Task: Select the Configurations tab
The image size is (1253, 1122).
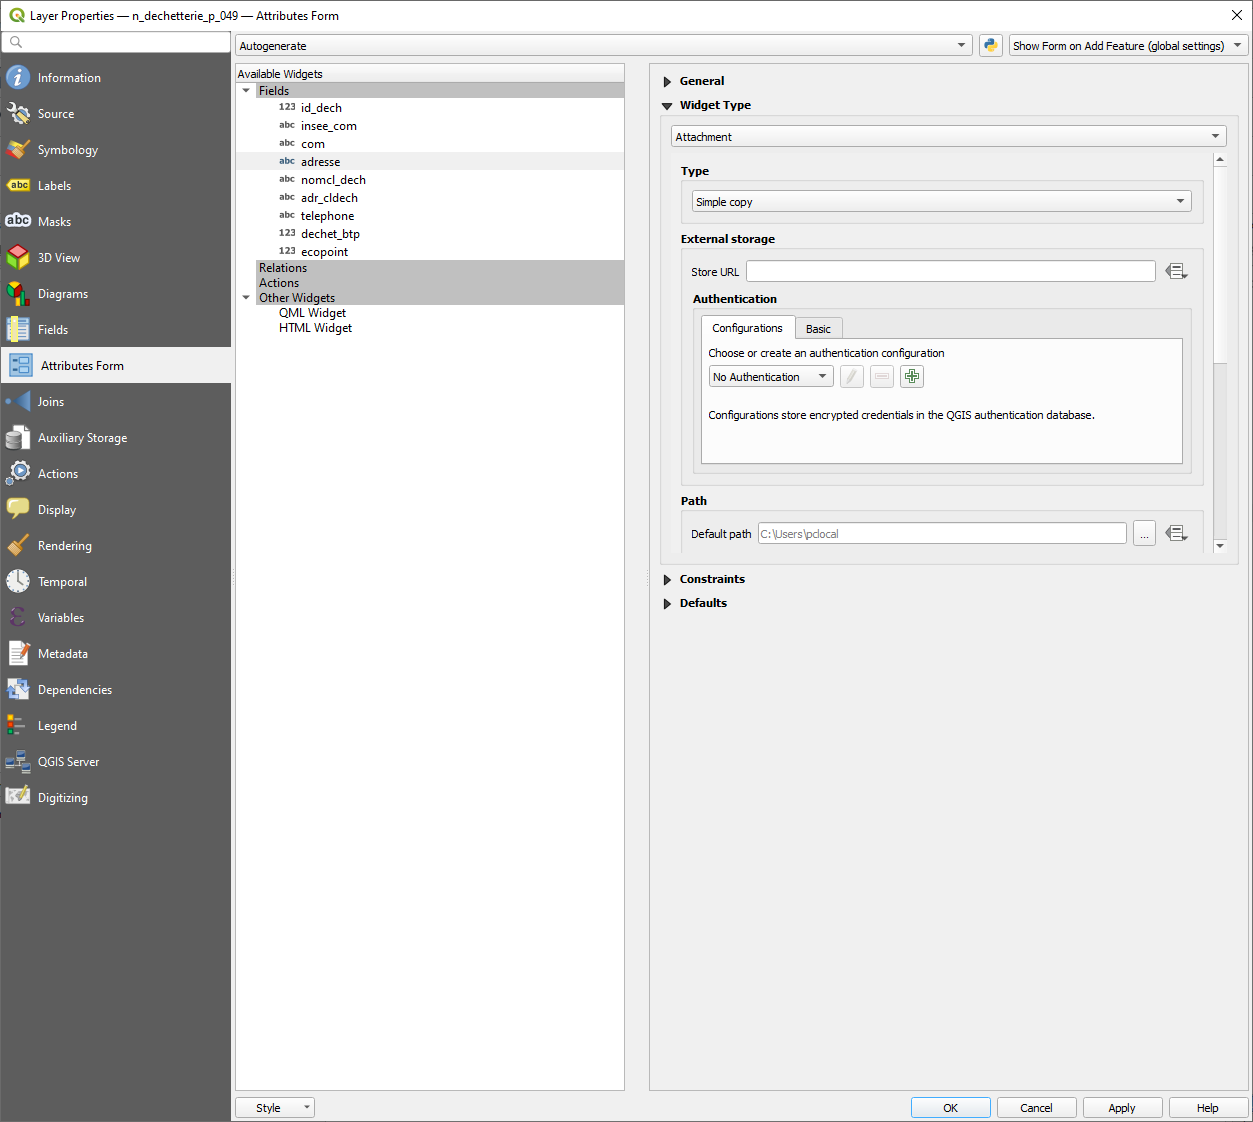Action: click(x=747, y=327)
